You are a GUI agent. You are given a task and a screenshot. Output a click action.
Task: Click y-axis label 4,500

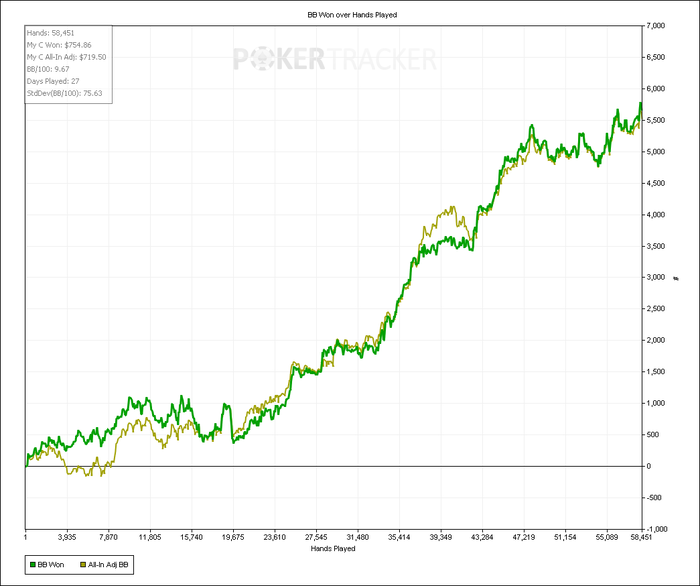[656, 183]
